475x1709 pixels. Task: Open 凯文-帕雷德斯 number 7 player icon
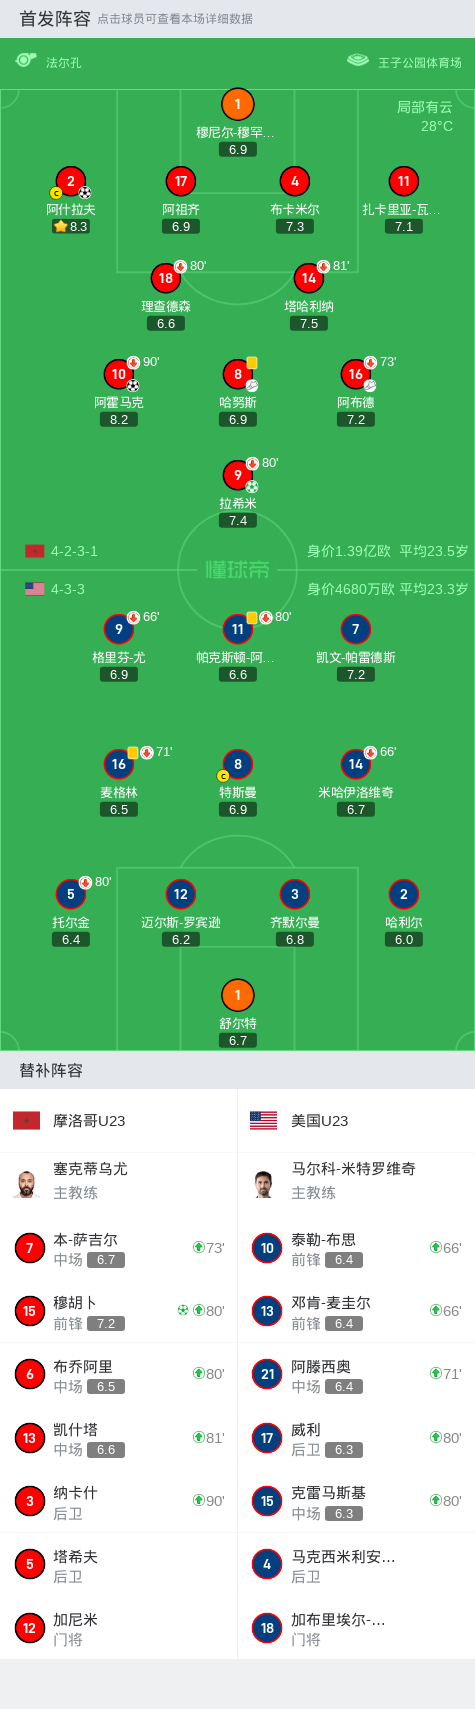pyautogui.click(x=355, y=629)
